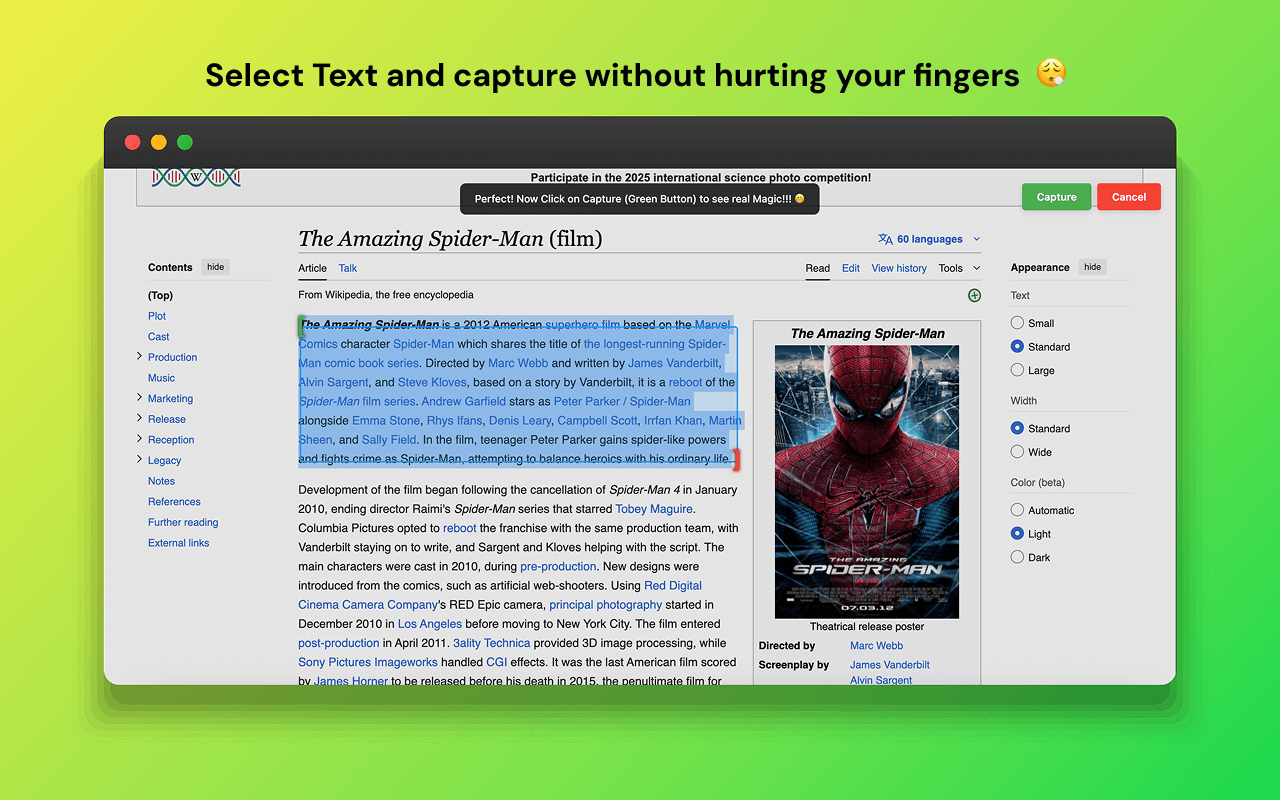The width and height of the screenshot is (1280, 800).
Task: Select the Wide width option
Action: [x=1018, y=452]
